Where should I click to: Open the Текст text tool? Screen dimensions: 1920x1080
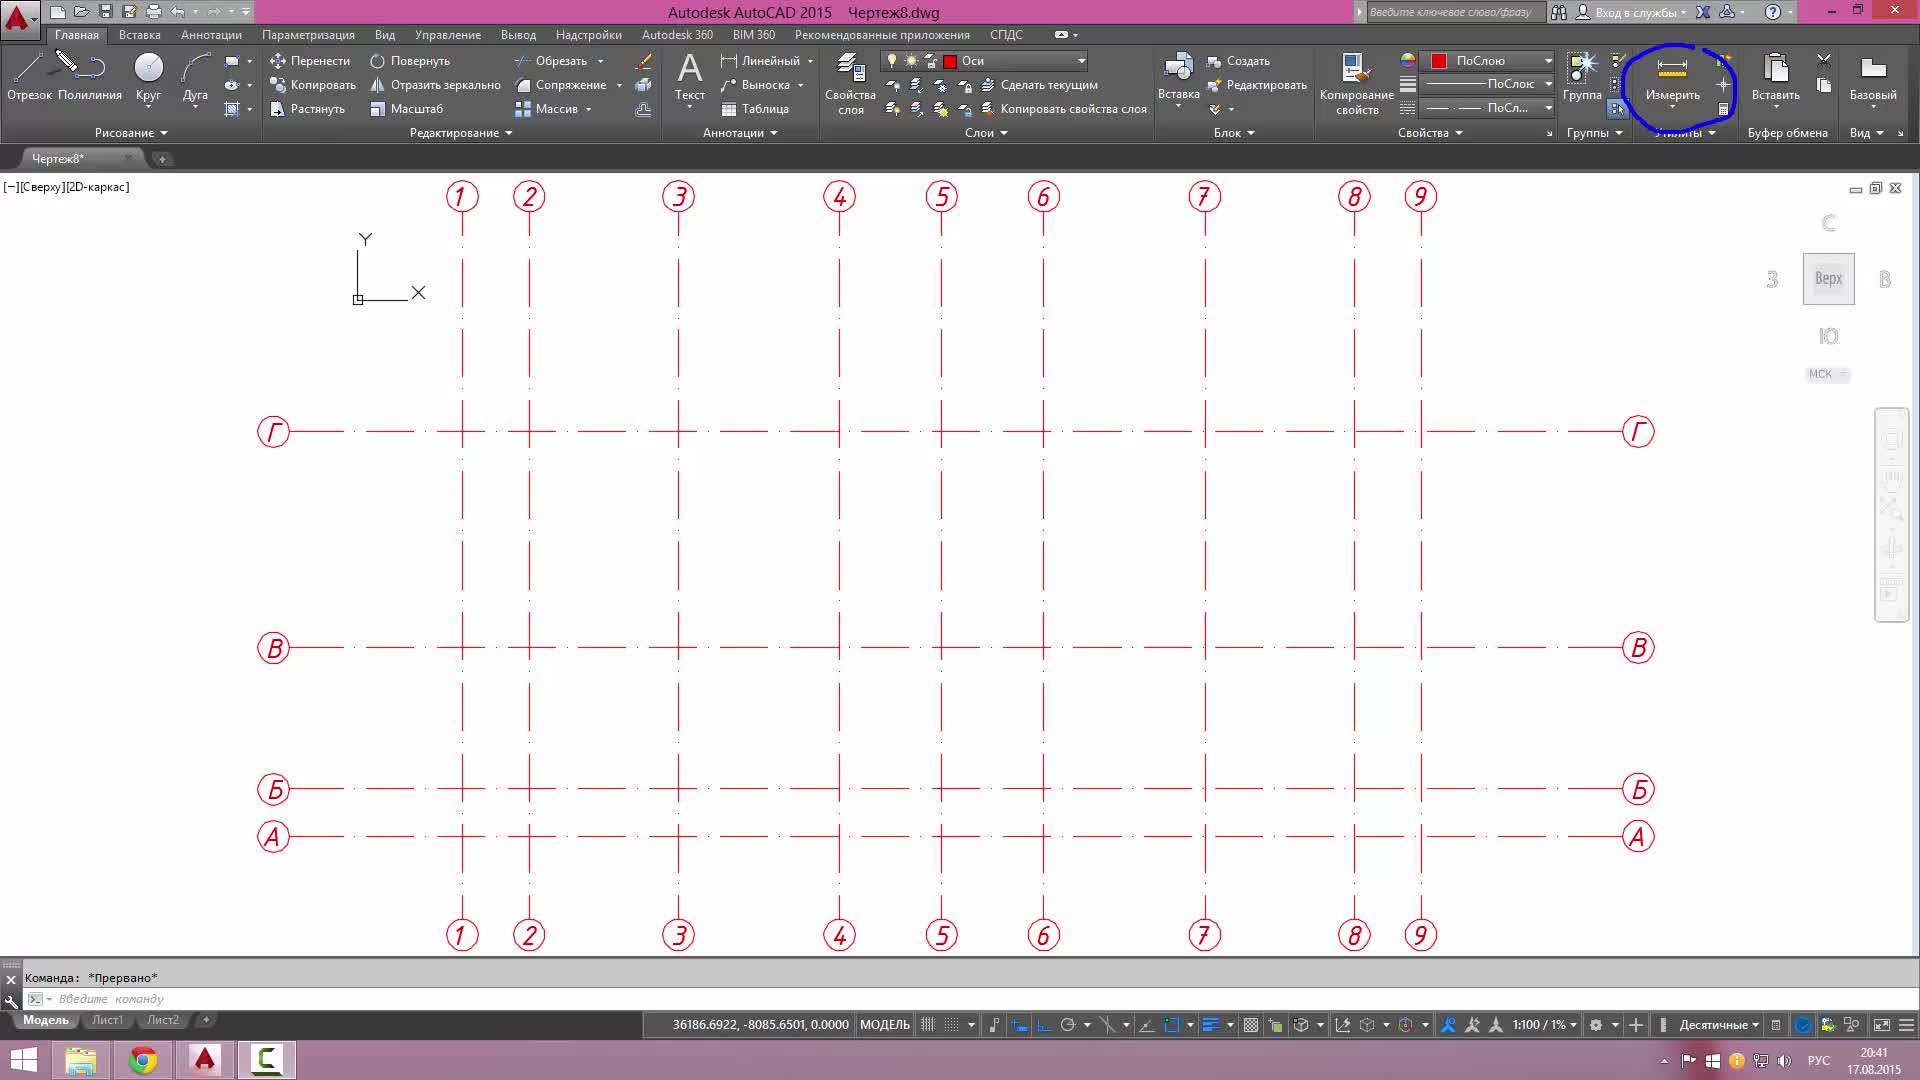pos(689,77)
